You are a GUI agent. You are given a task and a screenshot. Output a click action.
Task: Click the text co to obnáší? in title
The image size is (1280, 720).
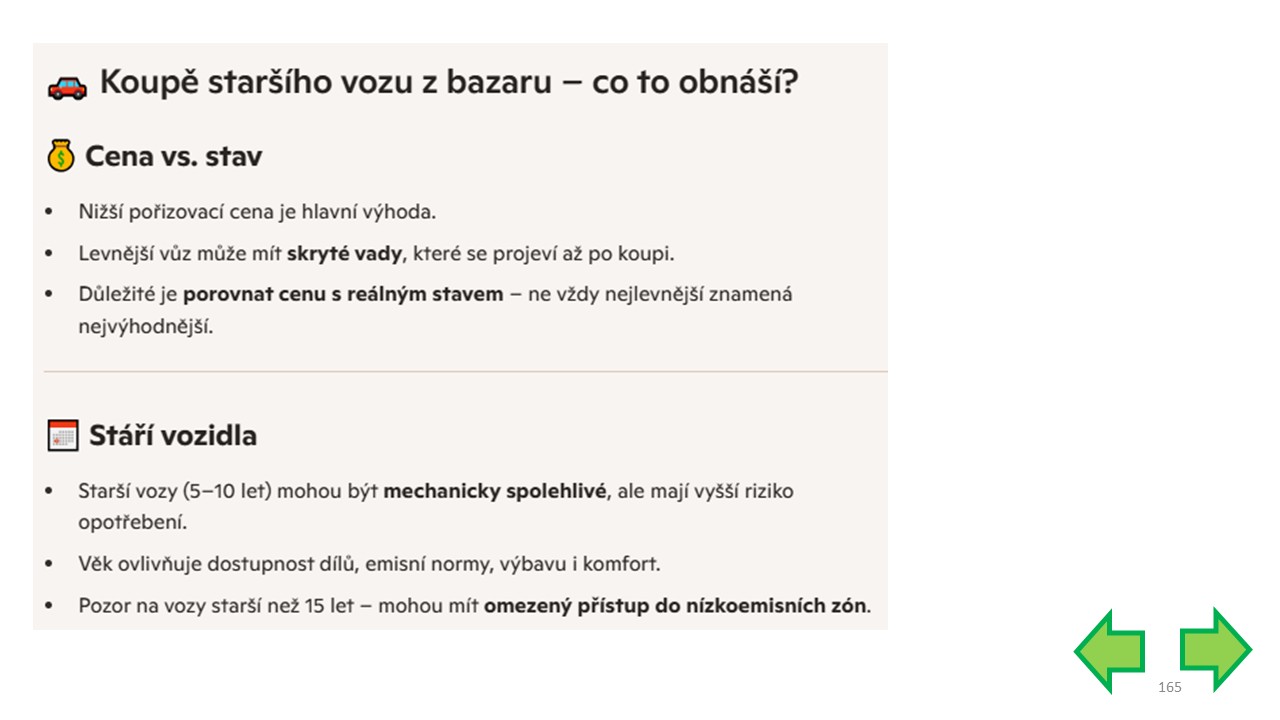(x=695, y=82)
